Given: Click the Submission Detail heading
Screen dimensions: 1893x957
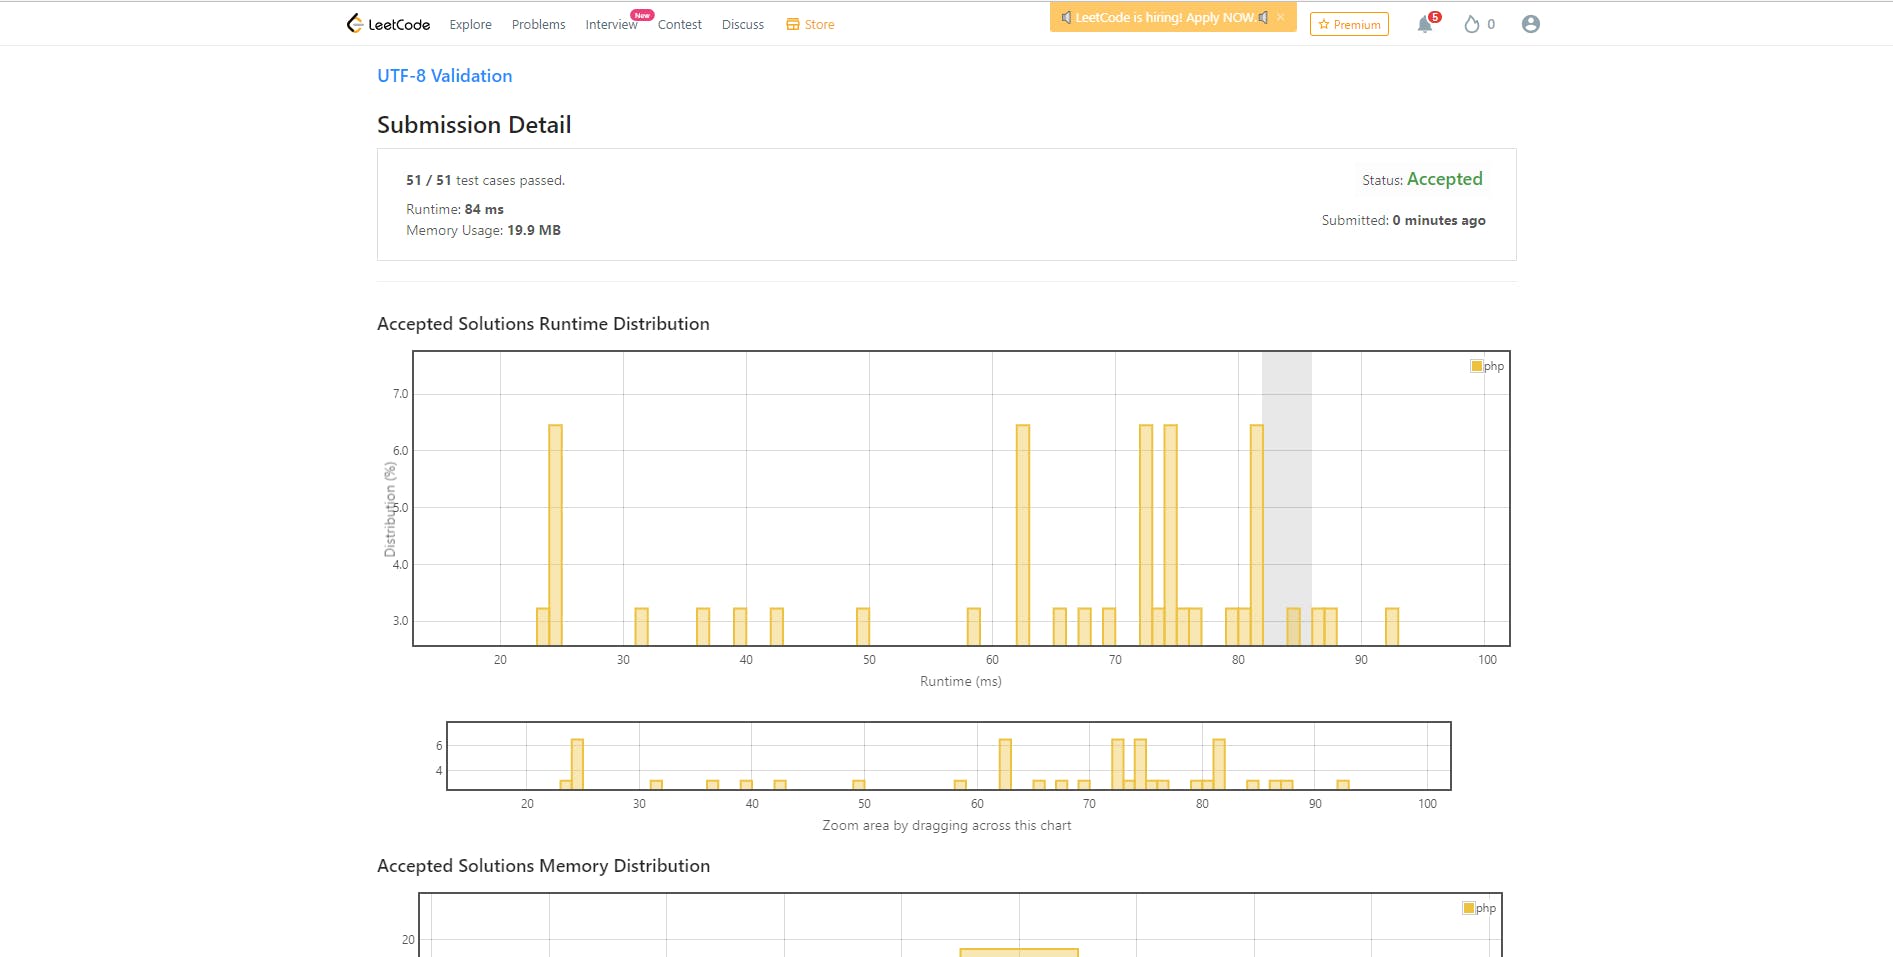Looking at the screenshot, I should [474, 125].
